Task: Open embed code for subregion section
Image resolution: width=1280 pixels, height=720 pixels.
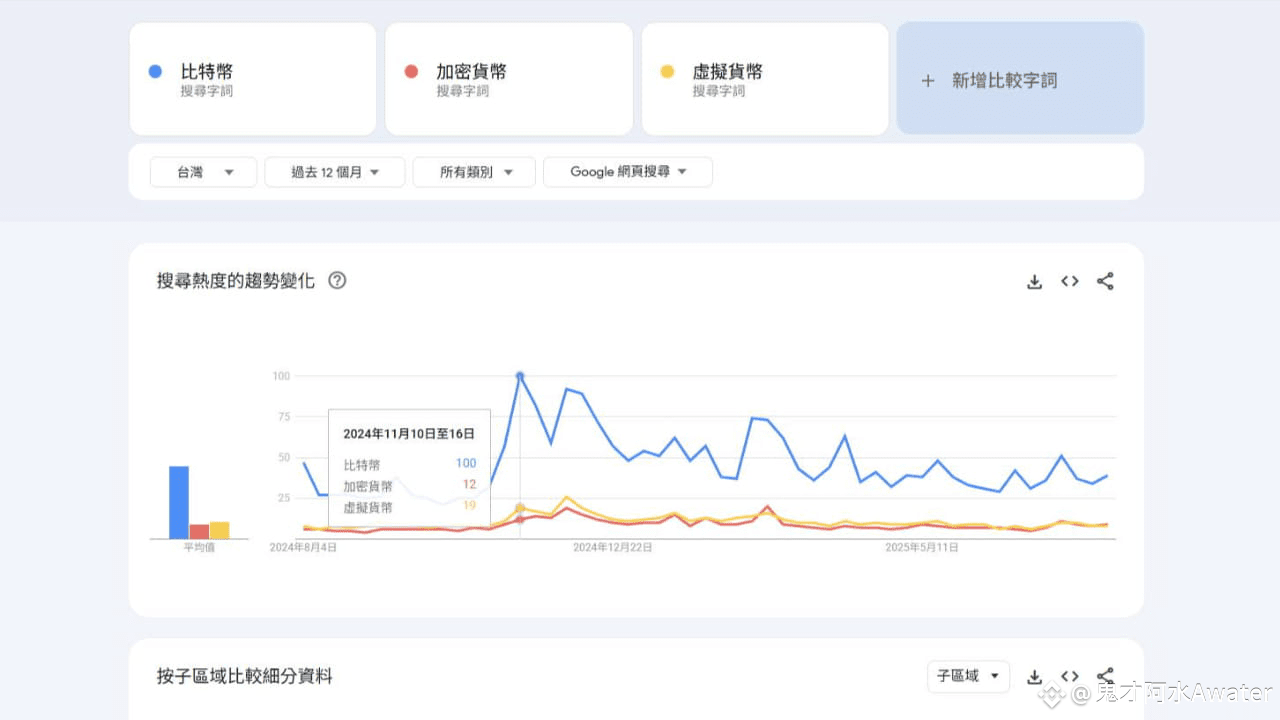Action: point(1070,677)
